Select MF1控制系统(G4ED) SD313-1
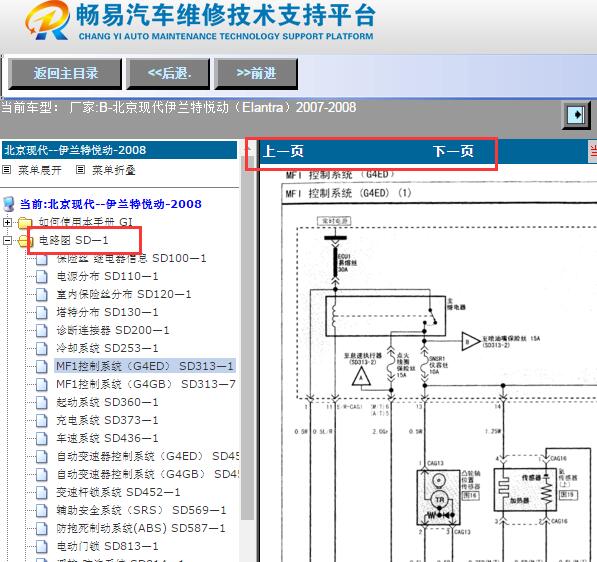The image size is (597, 562). (145, 366)
